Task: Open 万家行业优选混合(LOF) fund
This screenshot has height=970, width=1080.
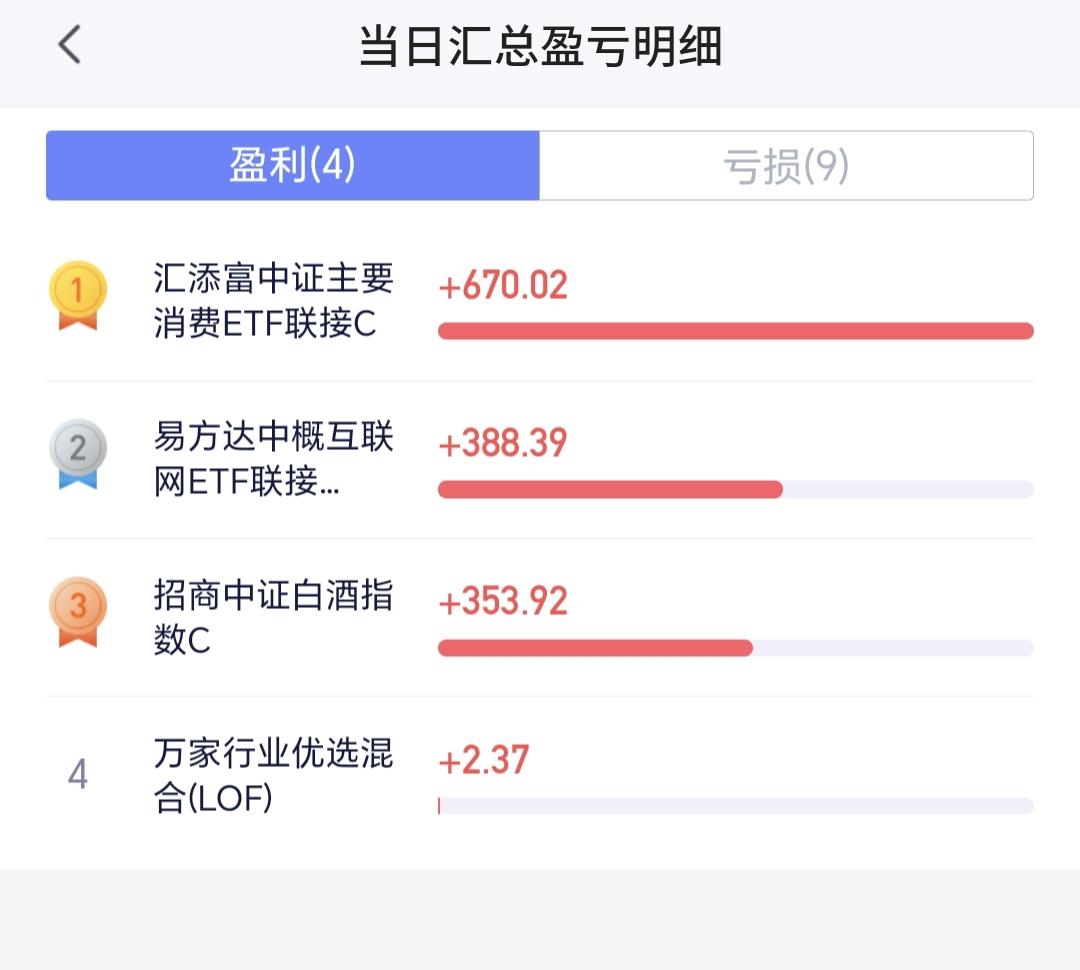Action: (273, 775)
